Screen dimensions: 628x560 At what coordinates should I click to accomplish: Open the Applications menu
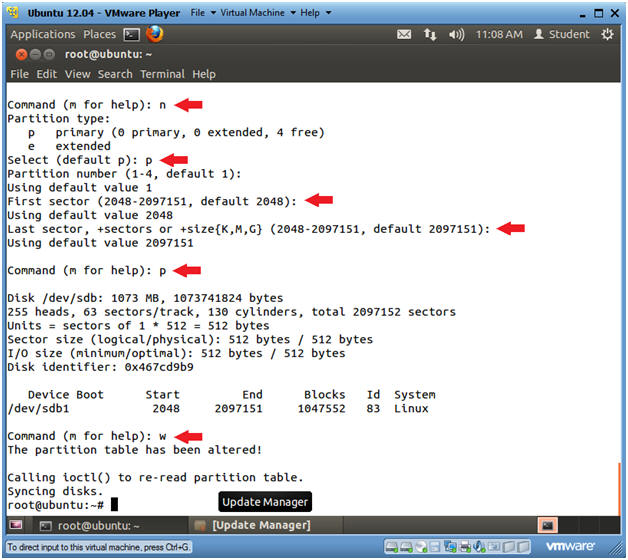[x=43, y=34]
